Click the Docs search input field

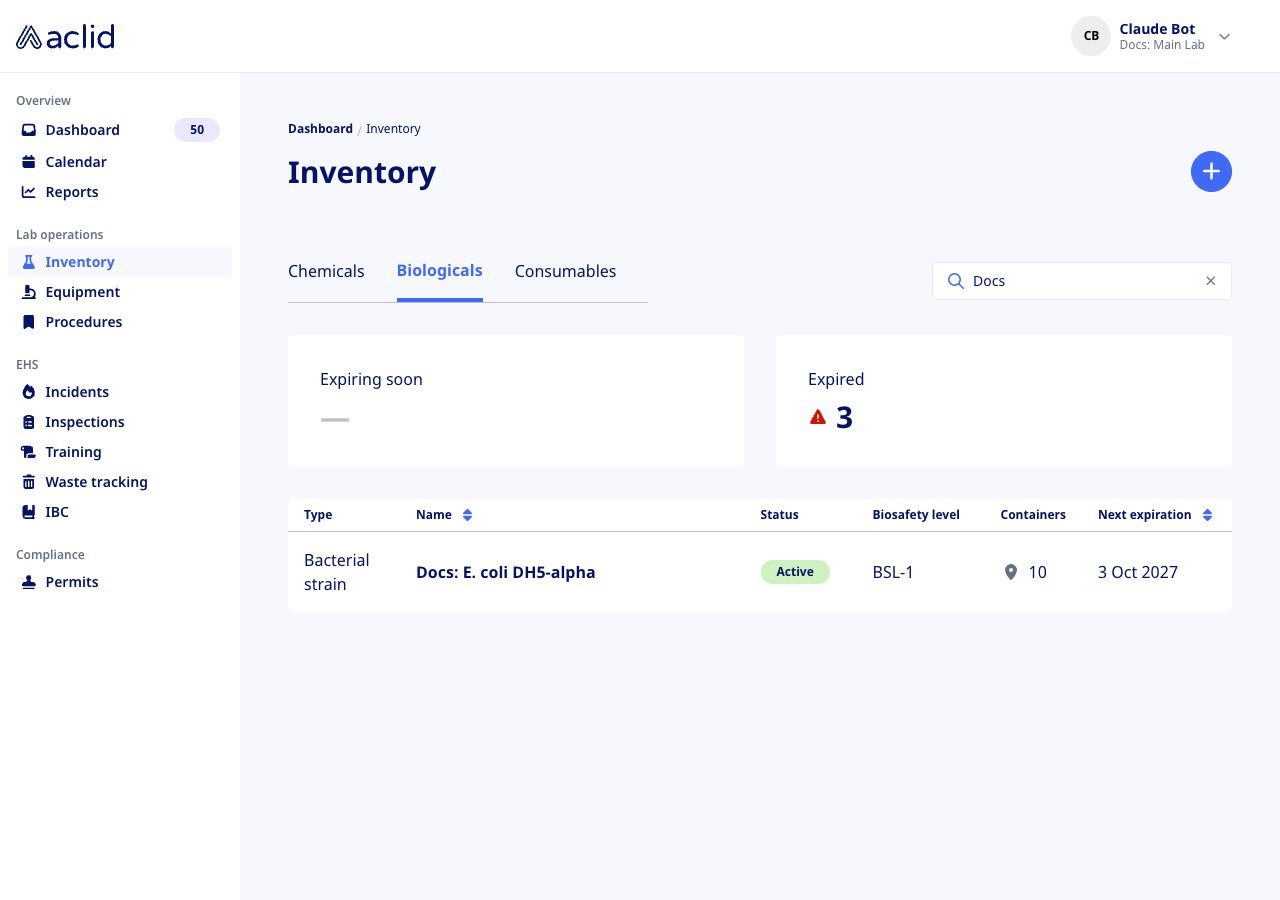[x=1082, y=281]
